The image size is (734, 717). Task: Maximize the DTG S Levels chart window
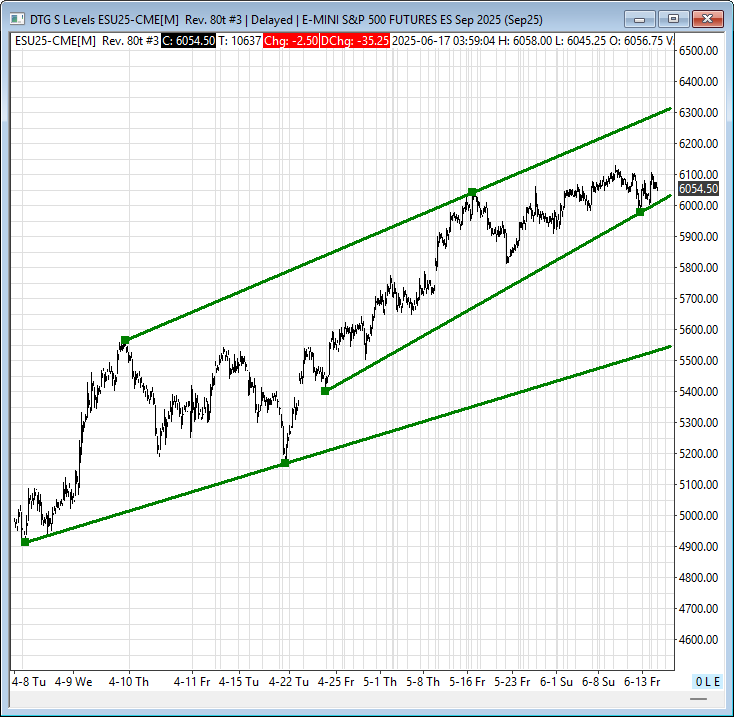pos(675,18)
